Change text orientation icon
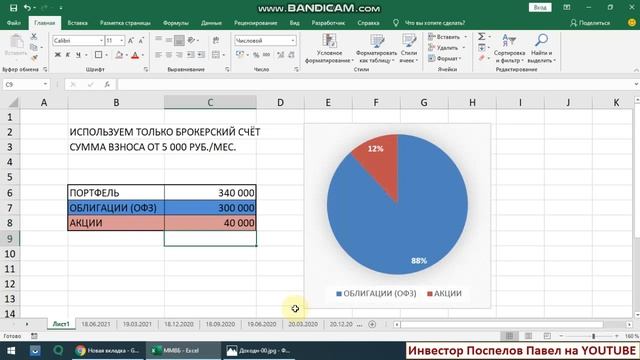The image size is (640, 360). click(x=191, y=40)
